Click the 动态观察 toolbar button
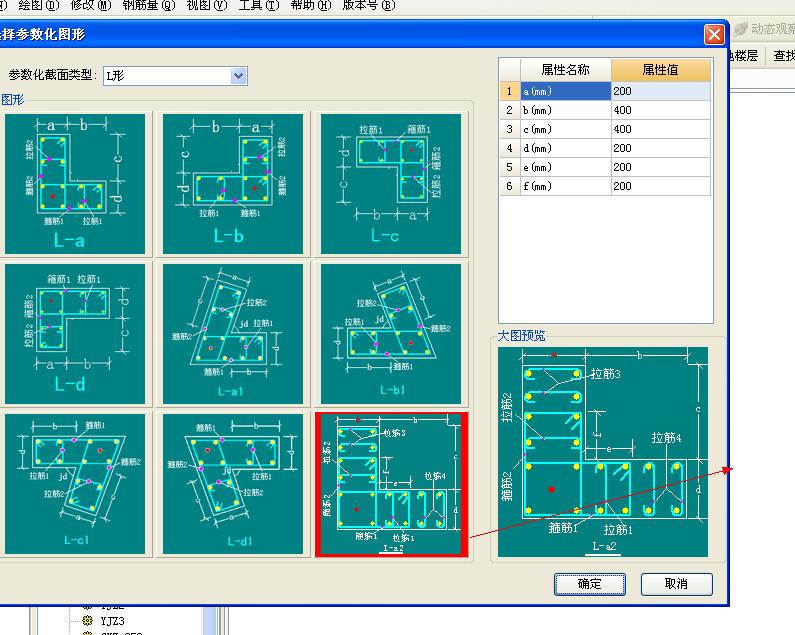795x635 pixels. [x=765, y=29]
